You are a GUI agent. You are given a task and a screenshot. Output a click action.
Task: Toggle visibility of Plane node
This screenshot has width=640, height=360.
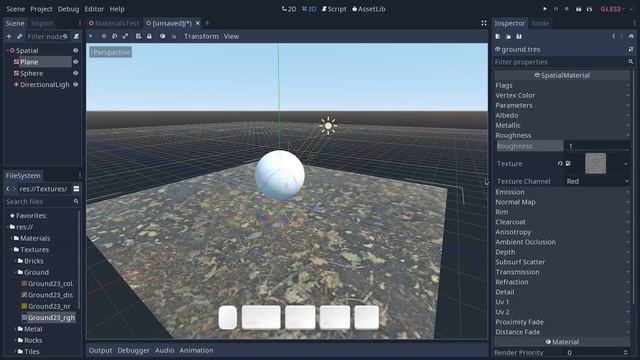point(76,62)
